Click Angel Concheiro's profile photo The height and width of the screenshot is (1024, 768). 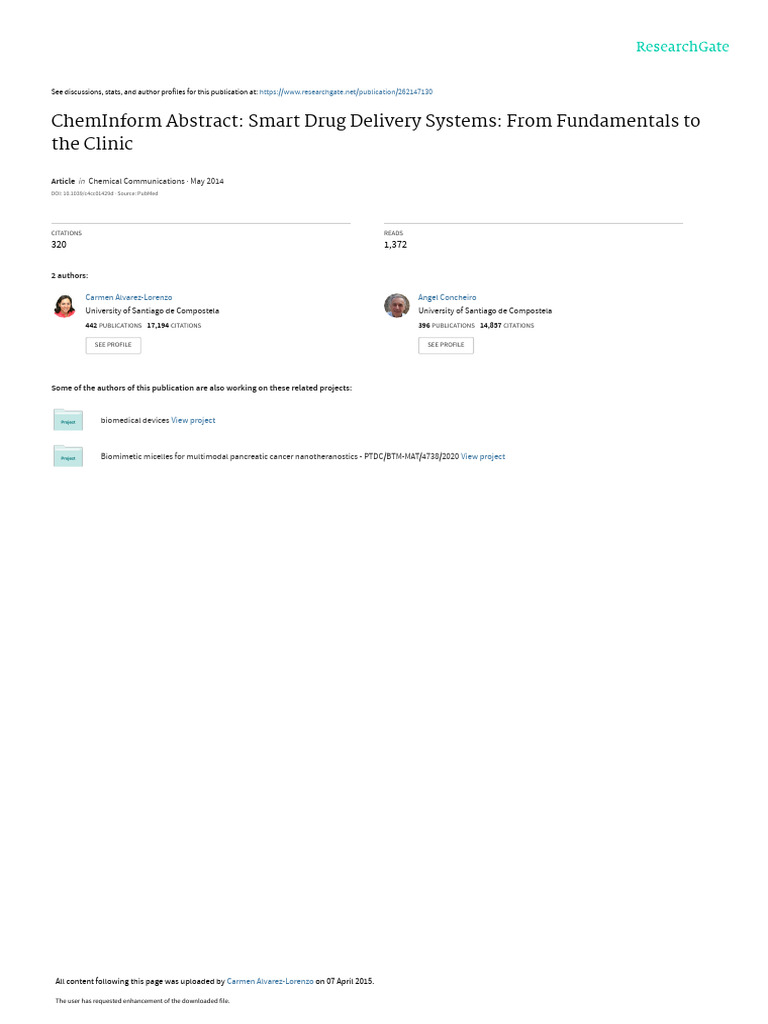point(397,306)
